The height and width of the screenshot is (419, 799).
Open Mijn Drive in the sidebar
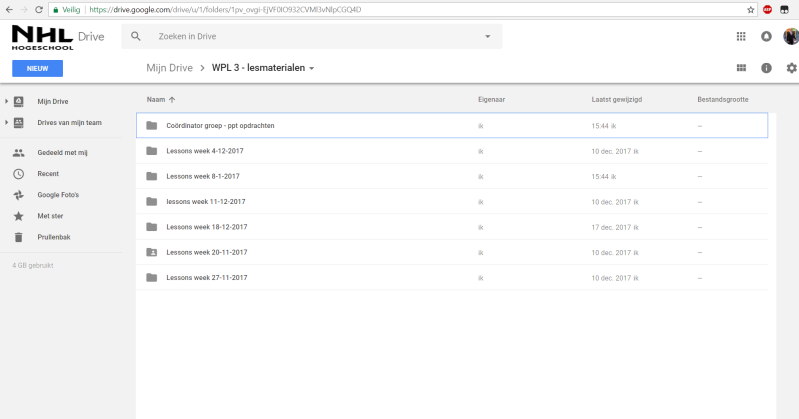coord(52,101)
